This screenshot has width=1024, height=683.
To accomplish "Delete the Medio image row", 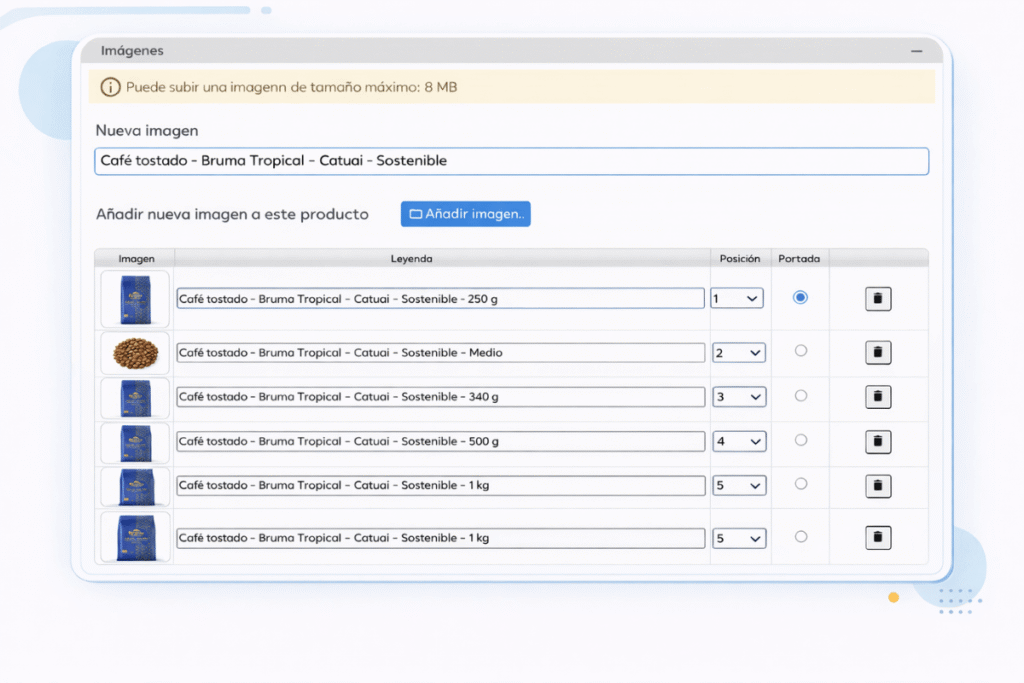I will coord(878,353).
